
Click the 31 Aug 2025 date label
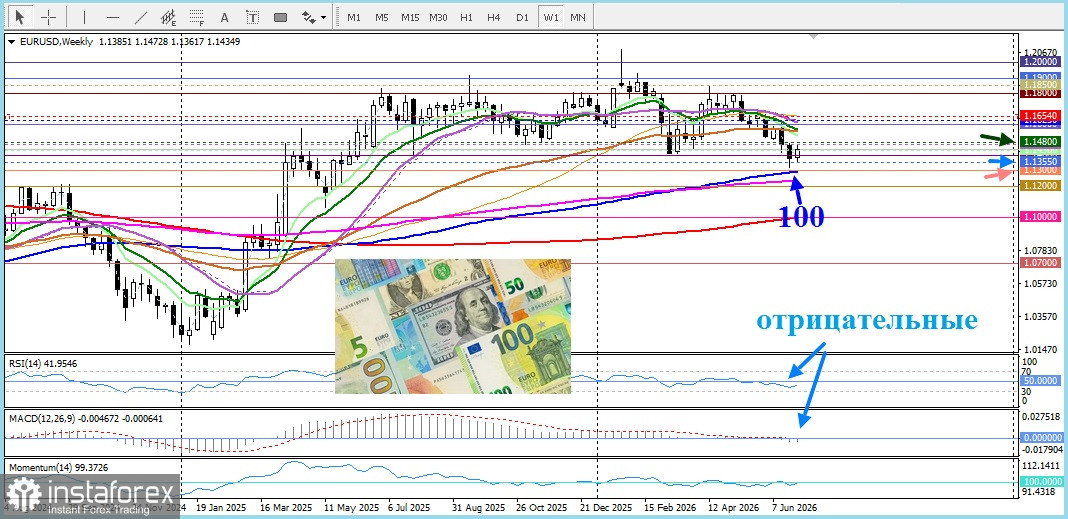(479, 508)
